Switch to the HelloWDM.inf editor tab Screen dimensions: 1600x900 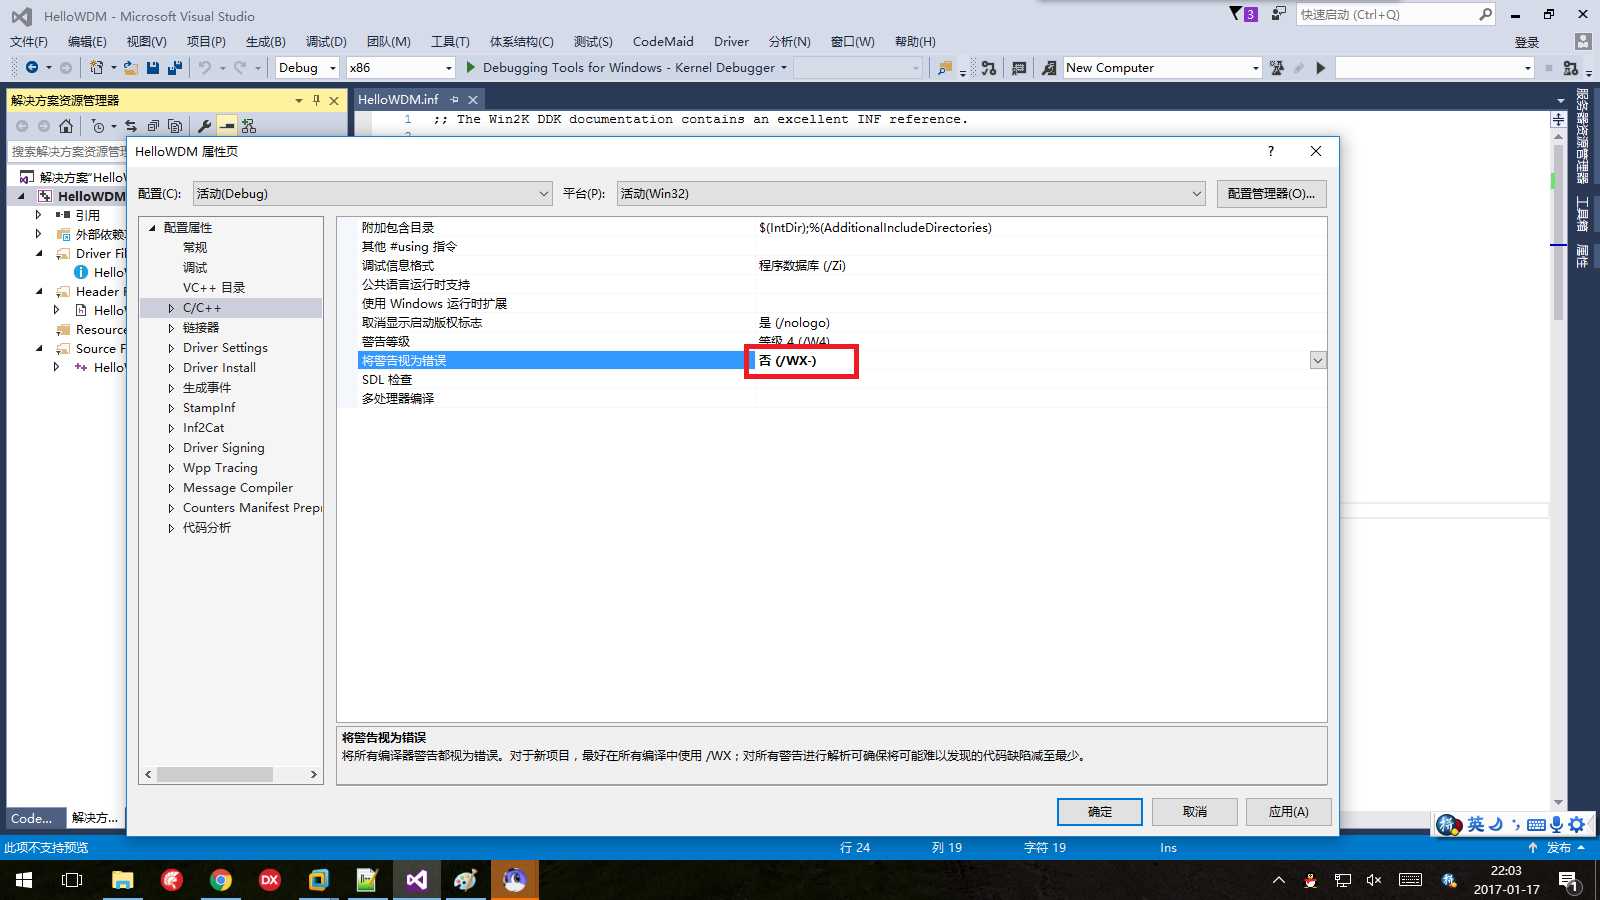click(398, 99)
